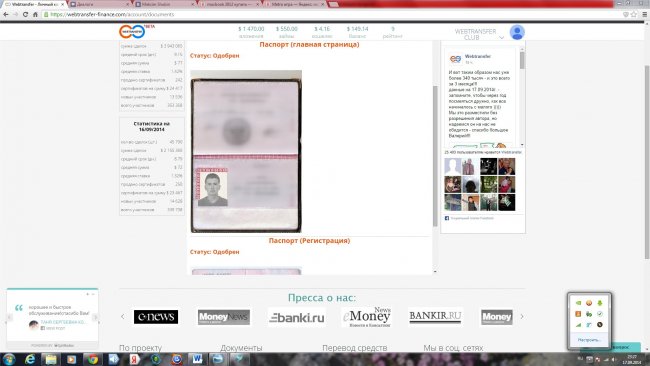The height and width of the screenshot is (366, 650).
Task: Open the Webtransfer Facebook post title
Action: (478, 56)
